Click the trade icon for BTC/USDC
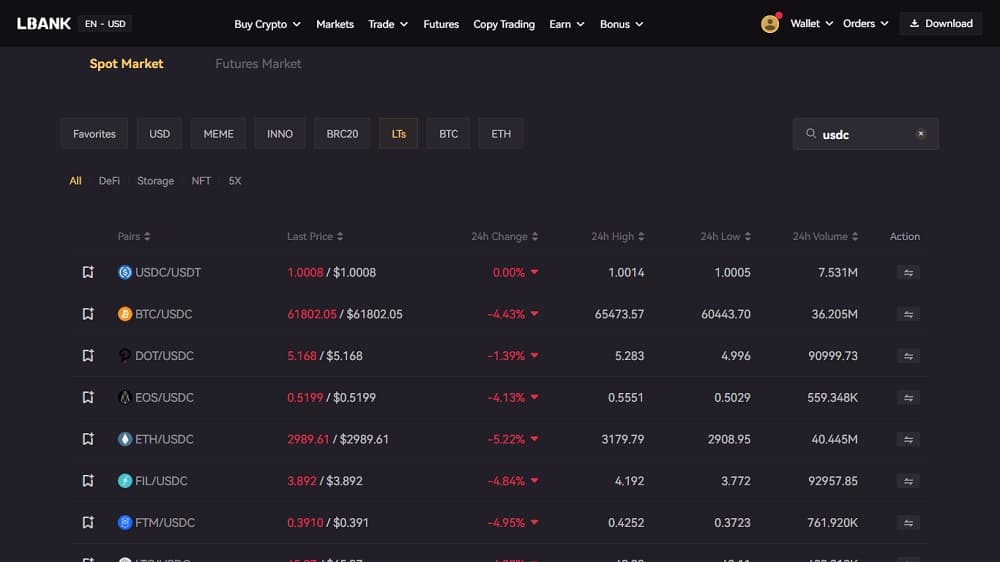 pyautogui.click(x=908, y=314)
